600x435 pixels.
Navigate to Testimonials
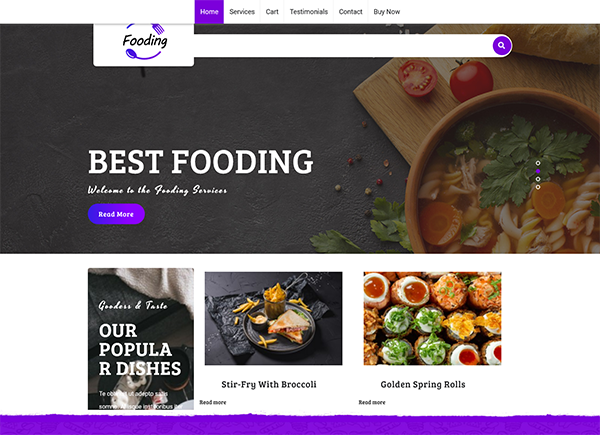pos(309,12)
